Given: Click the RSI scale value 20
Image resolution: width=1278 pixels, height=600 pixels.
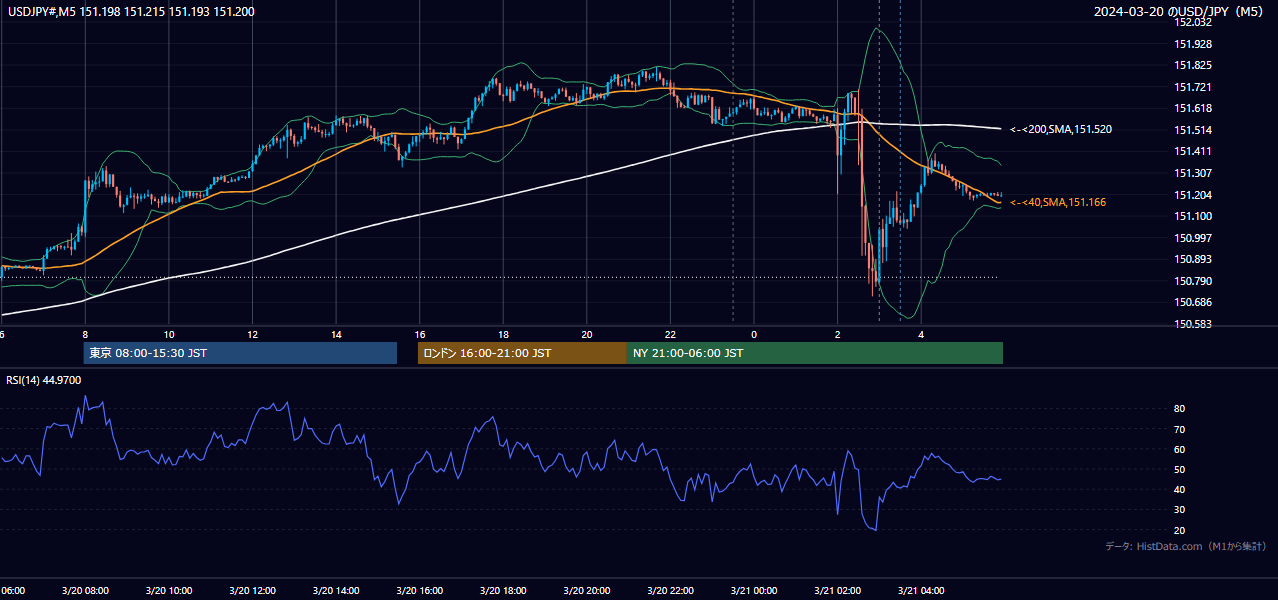Looking at the screenshot, I should click(1180, 530).
